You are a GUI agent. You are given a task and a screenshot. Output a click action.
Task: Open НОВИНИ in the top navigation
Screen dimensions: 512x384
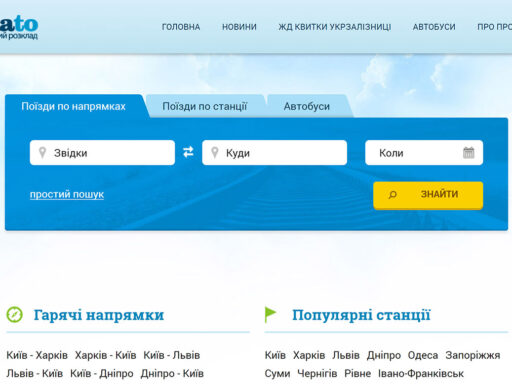(239, 27)
